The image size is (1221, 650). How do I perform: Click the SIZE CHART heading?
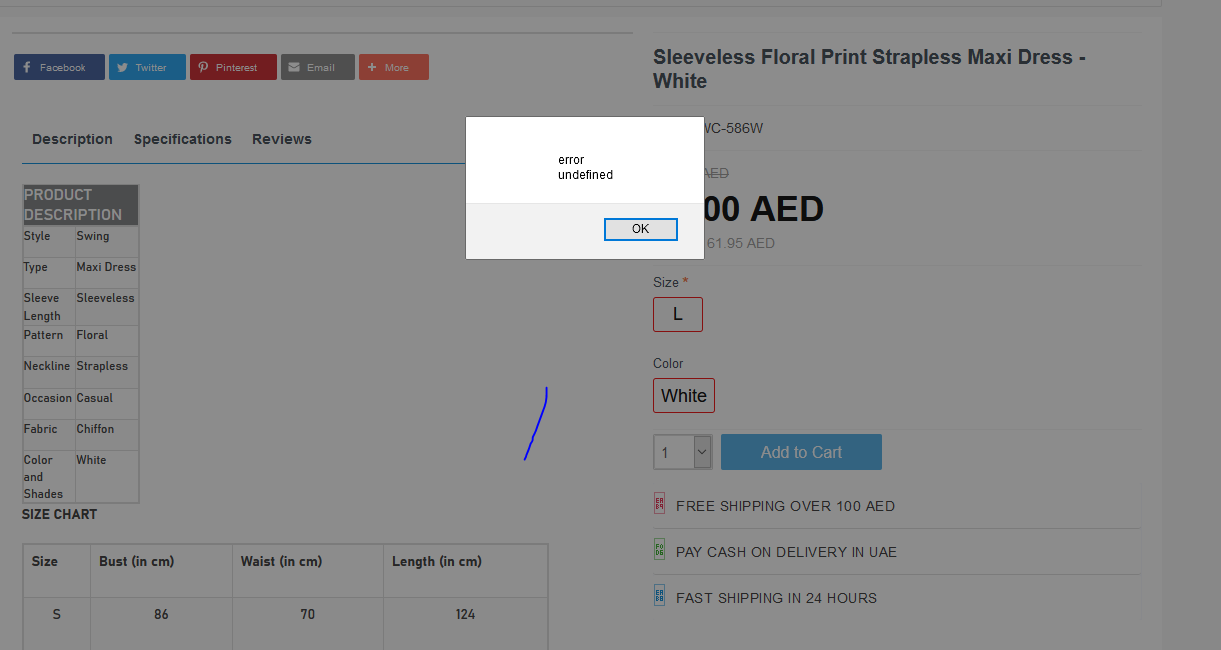tap(60, 514)
